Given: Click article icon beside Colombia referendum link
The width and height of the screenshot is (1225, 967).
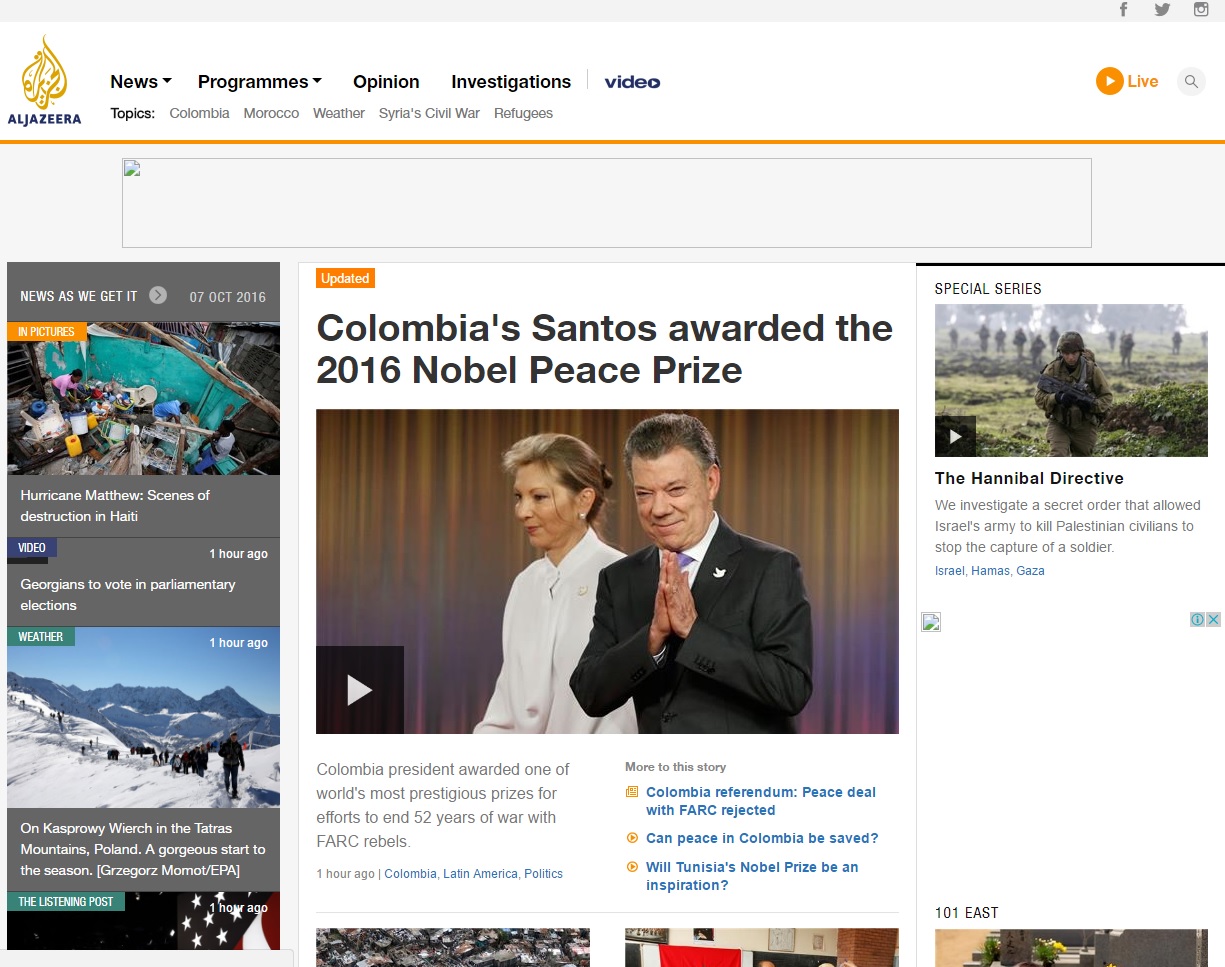Looking at the screenshot, I should [x=632, y=792].
